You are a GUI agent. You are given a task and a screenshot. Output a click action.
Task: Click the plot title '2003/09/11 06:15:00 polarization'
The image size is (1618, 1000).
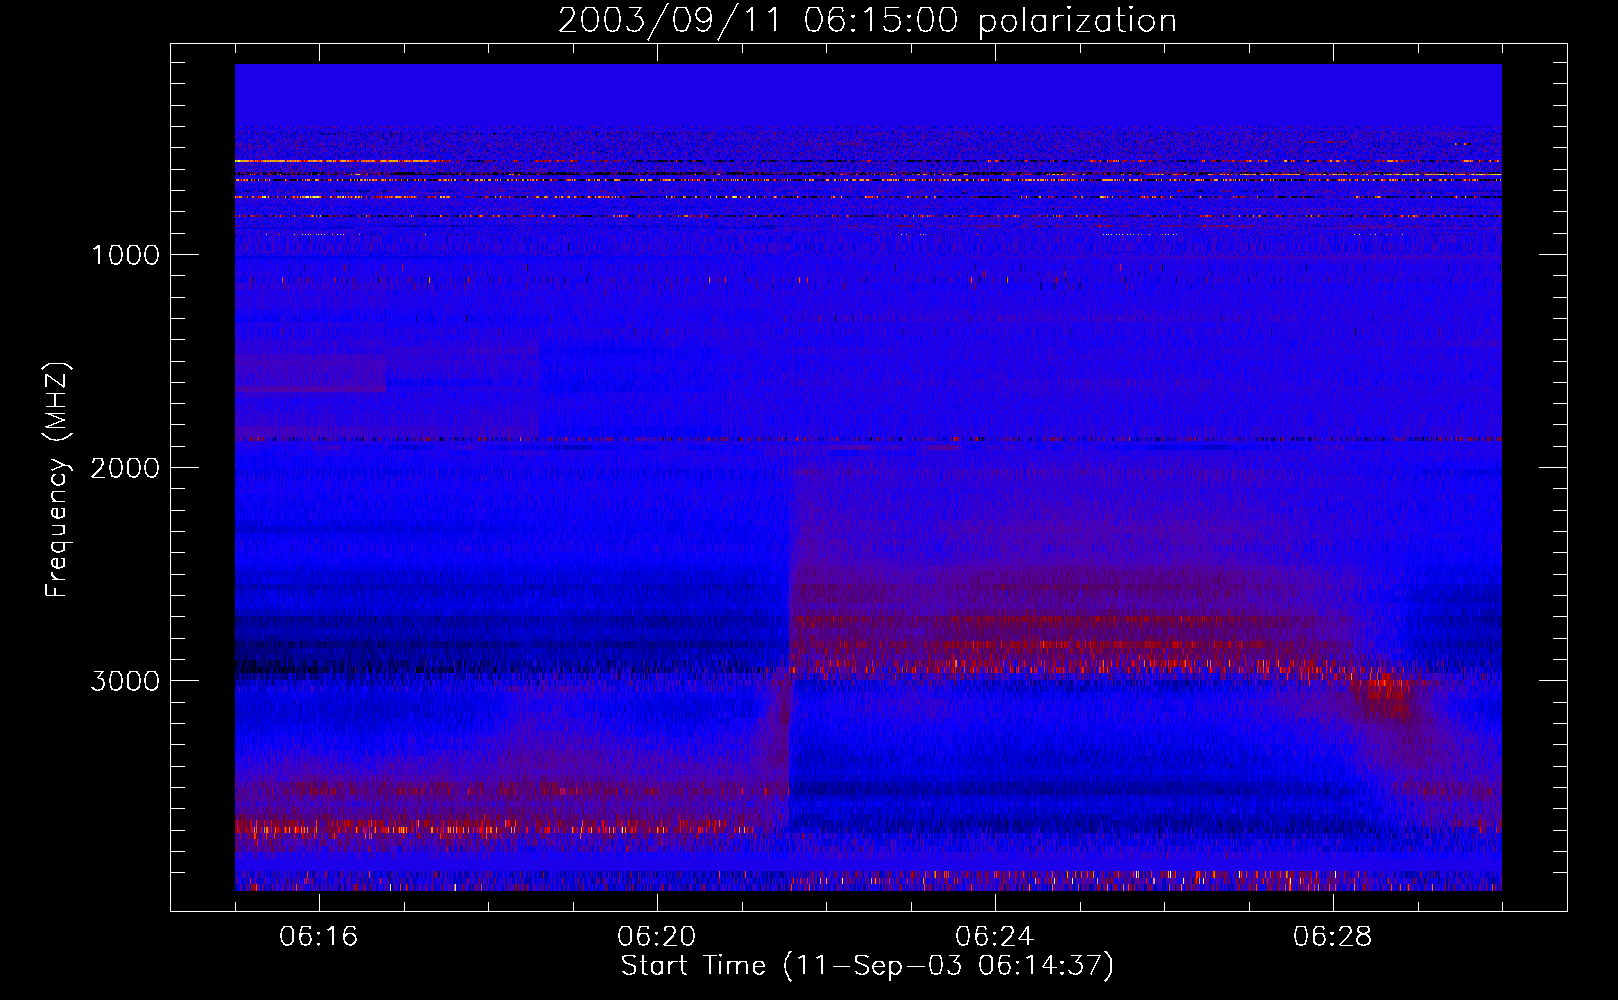867,21
